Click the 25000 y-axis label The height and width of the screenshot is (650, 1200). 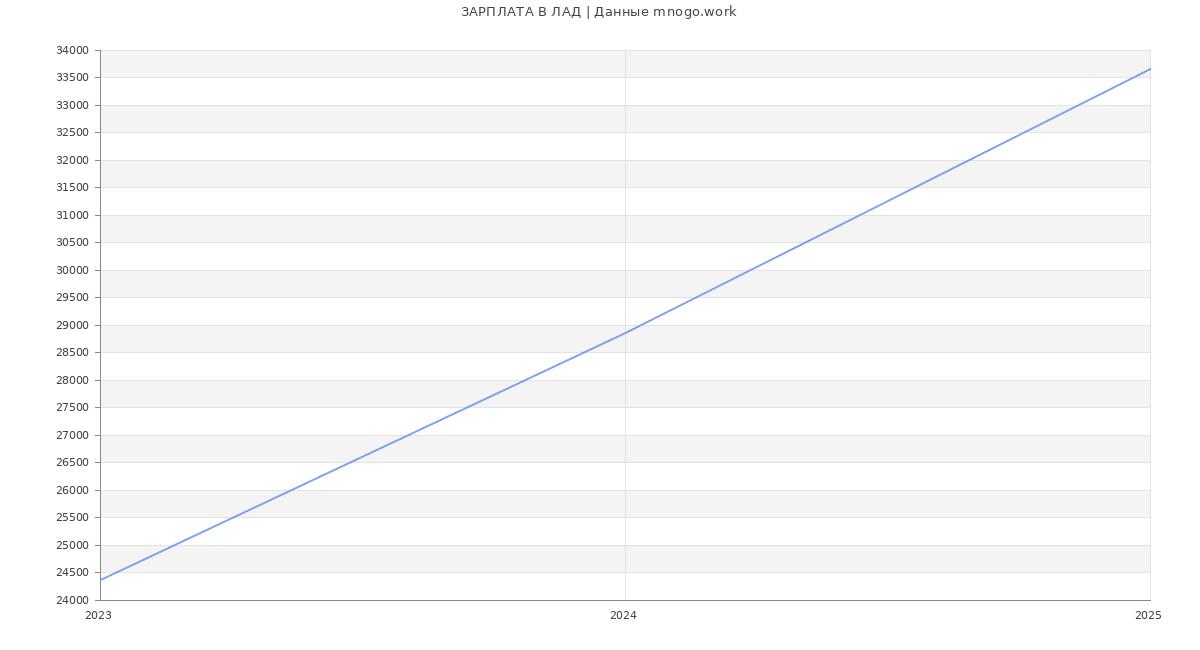(x=72, y=545)
